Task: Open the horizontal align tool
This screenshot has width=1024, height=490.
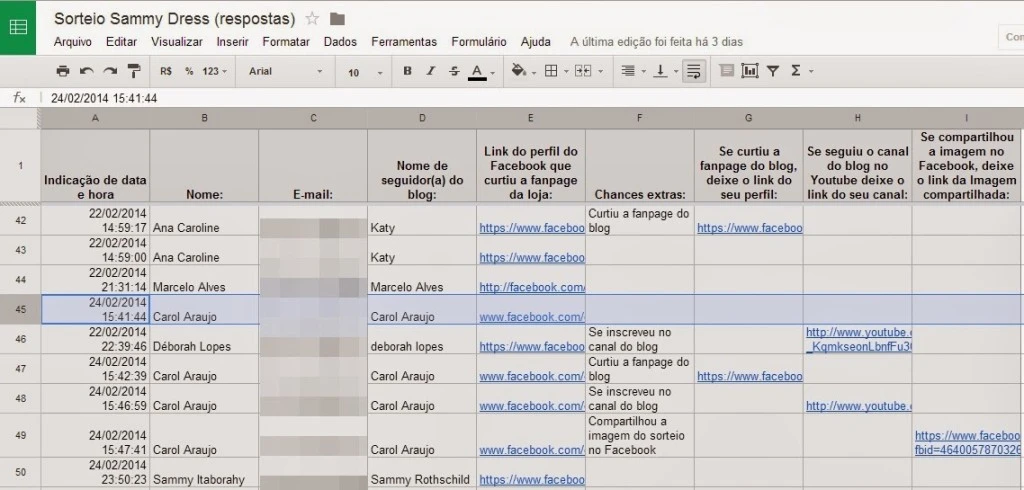Action: tap(628, 71)
